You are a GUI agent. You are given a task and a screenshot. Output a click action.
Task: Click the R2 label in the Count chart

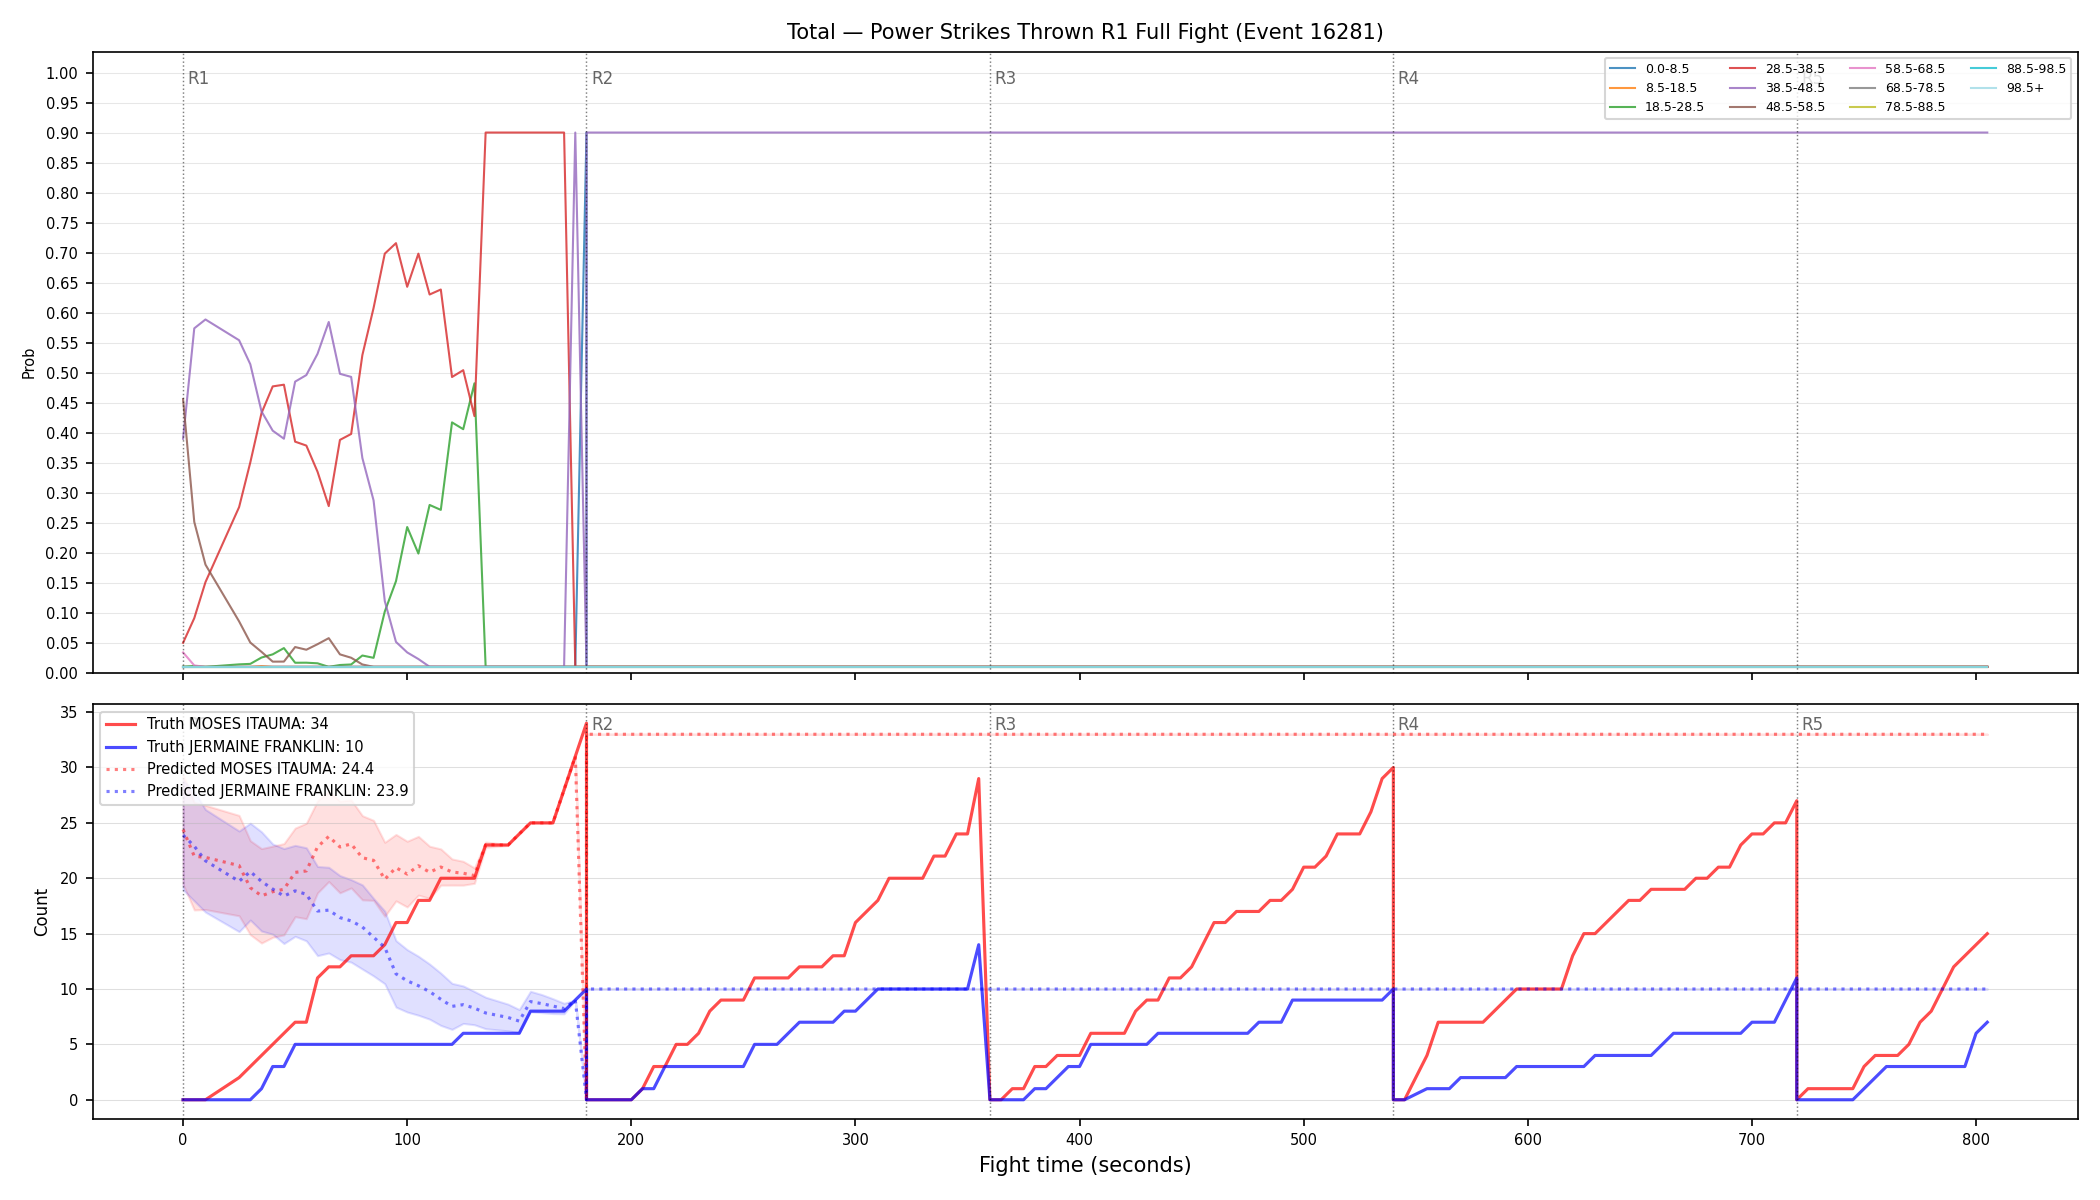(x=602, y=724)
